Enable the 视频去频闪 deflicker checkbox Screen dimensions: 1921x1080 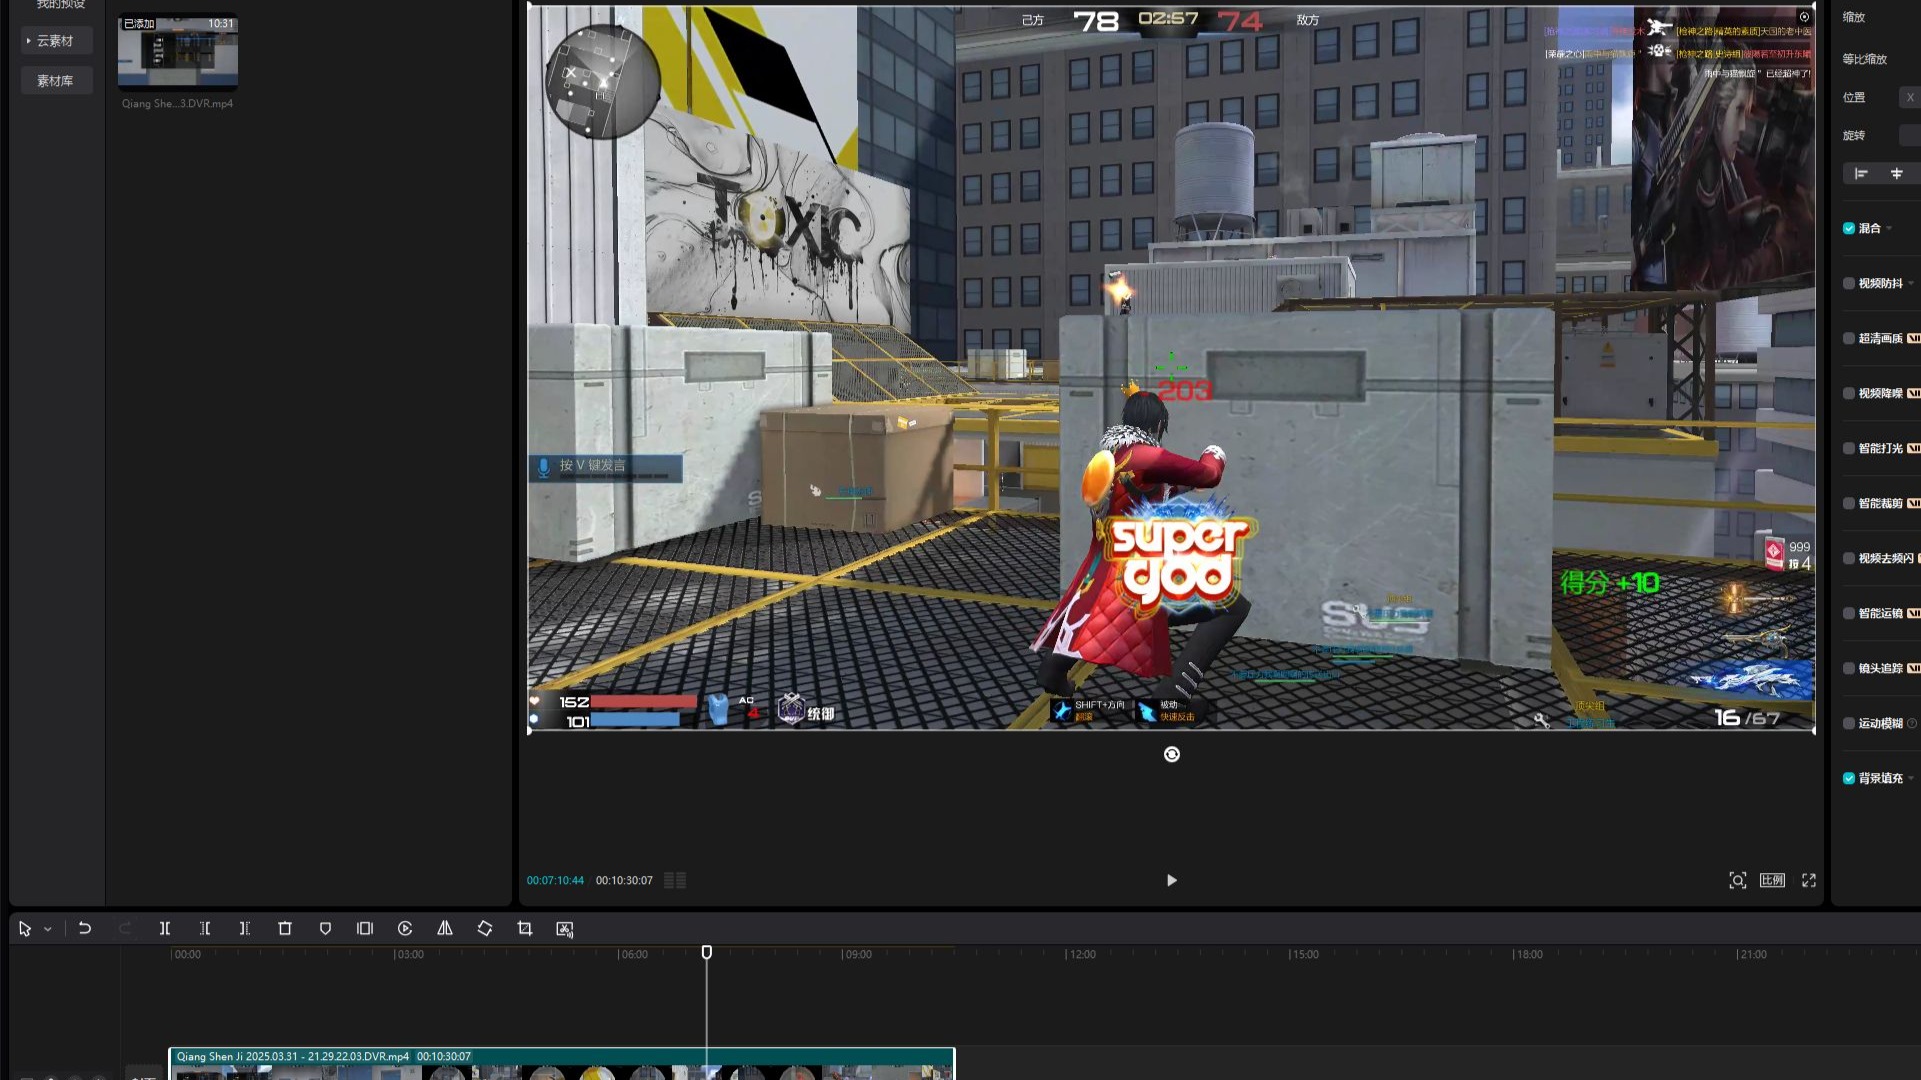coord(1849,558)
